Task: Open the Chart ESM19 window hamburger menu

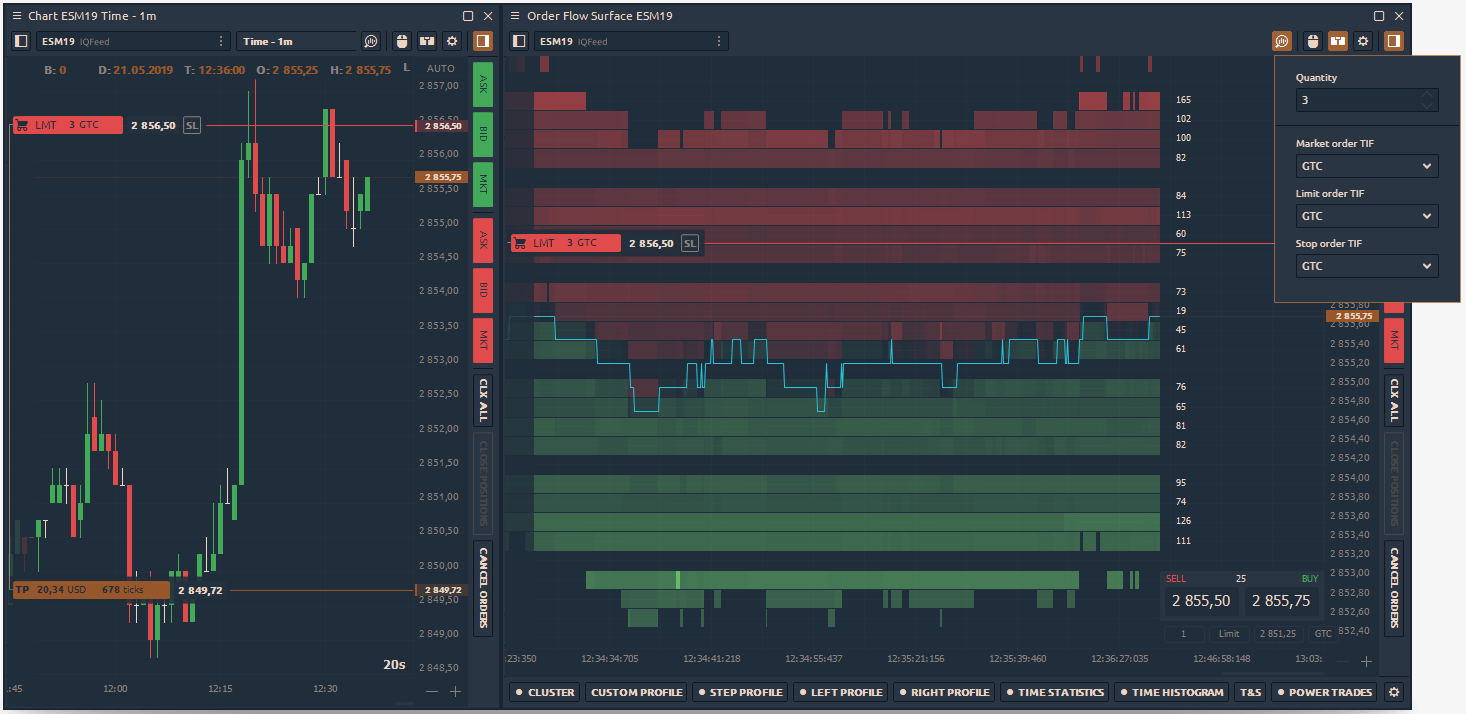Action: [16, 16]
